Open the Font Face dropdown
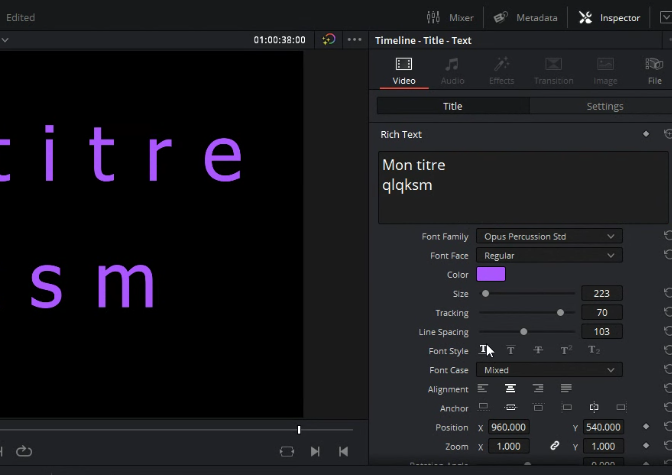The width and height of the screenshot is (672, 475). coord(549,256)
